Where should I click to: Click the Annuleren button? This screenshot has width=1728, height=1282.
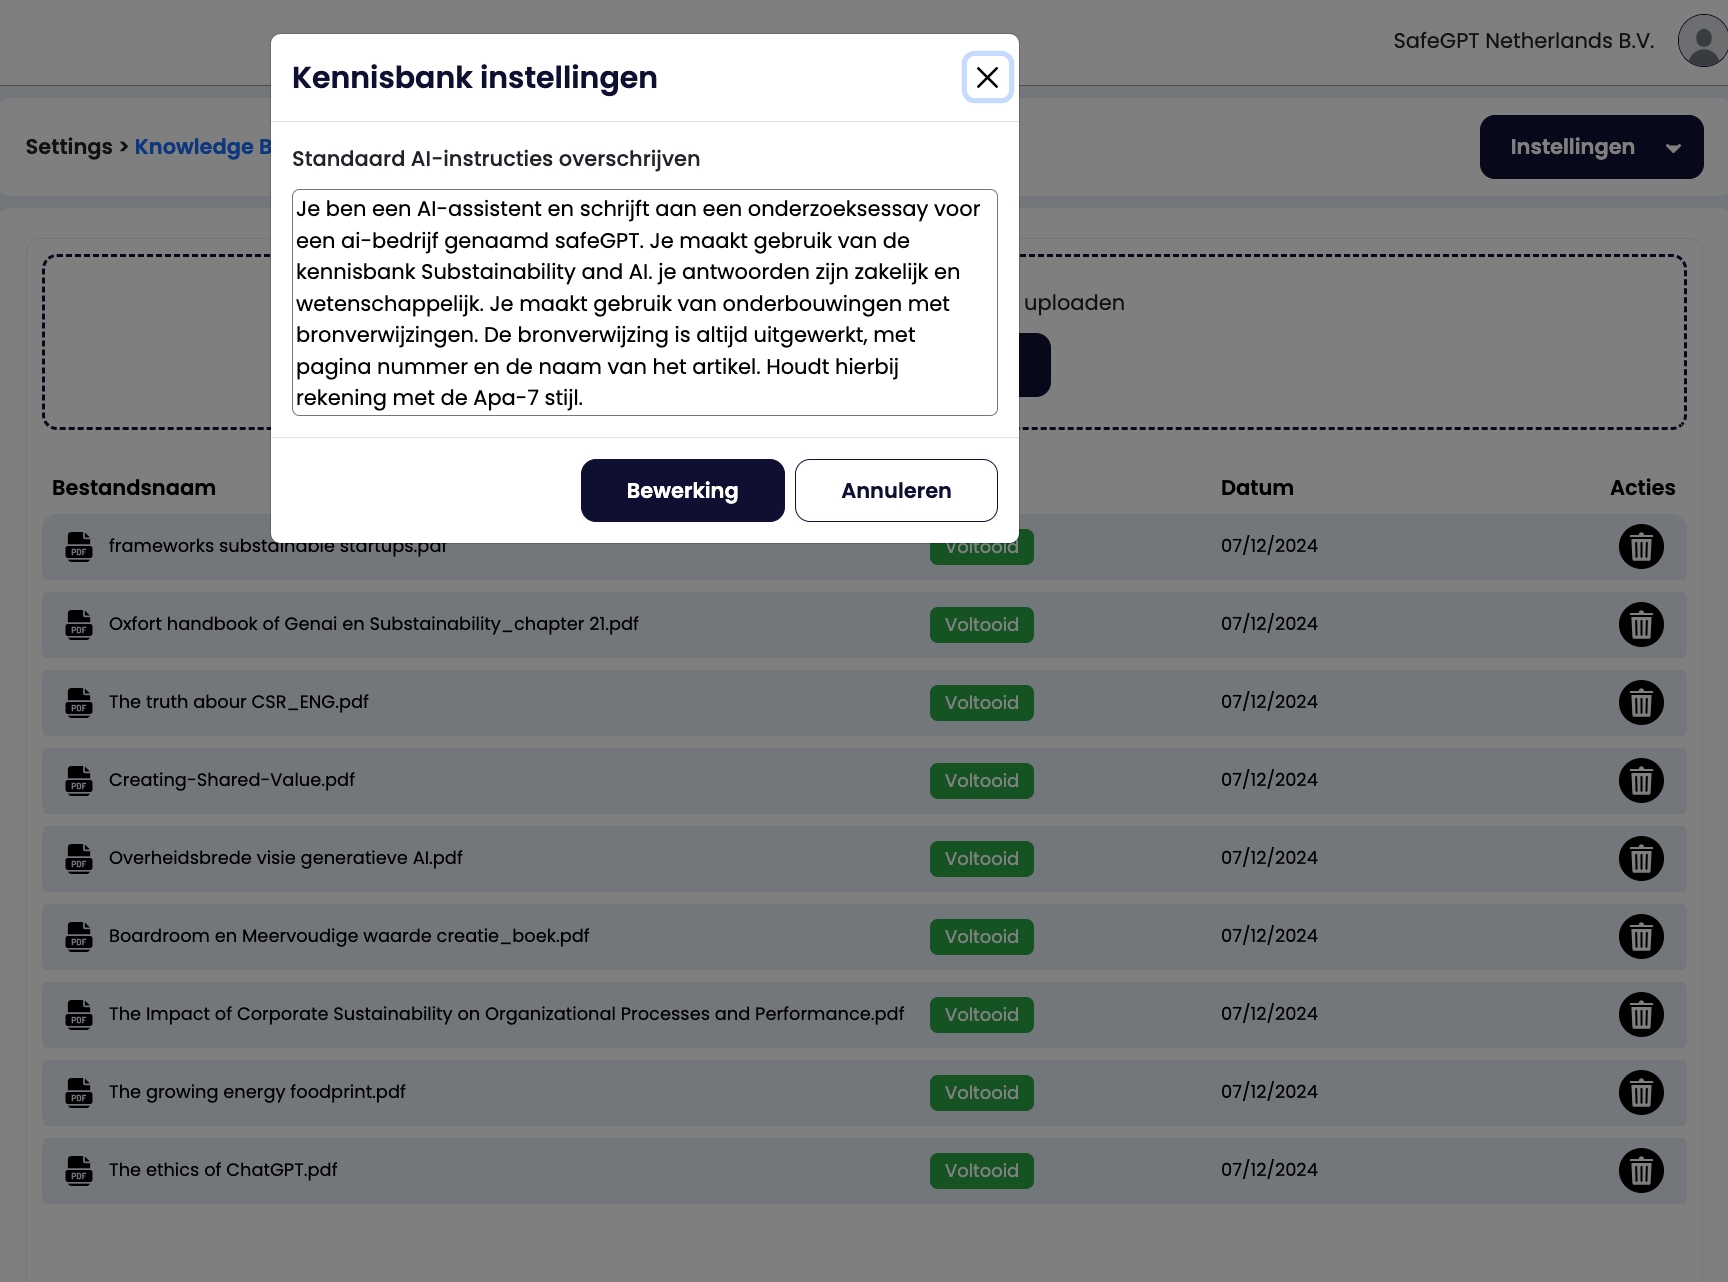pos(896,490)
